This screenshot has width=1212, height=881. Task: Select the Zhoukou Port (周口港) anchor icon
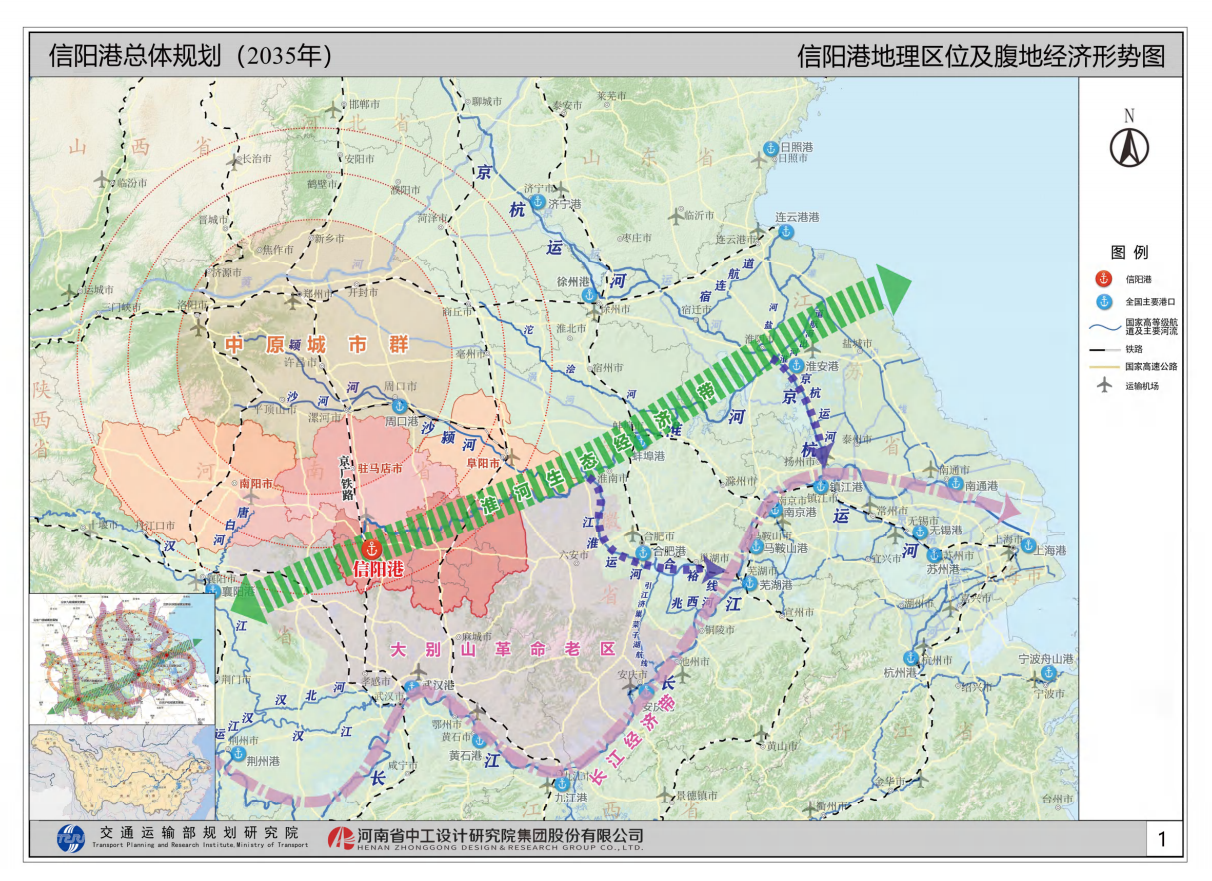point(399,406)
